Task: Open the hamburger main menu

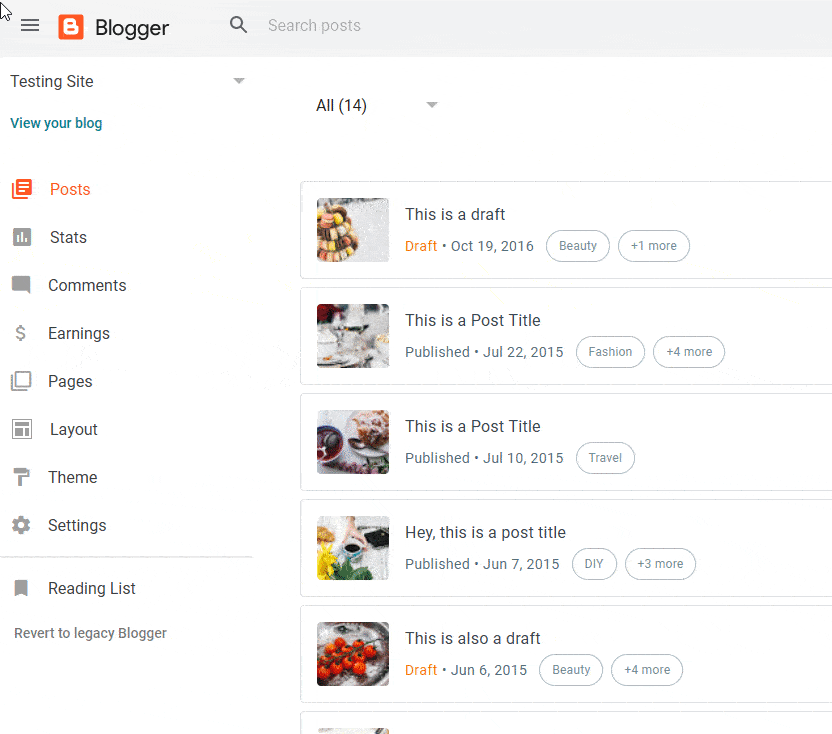Action: point(30,25)
